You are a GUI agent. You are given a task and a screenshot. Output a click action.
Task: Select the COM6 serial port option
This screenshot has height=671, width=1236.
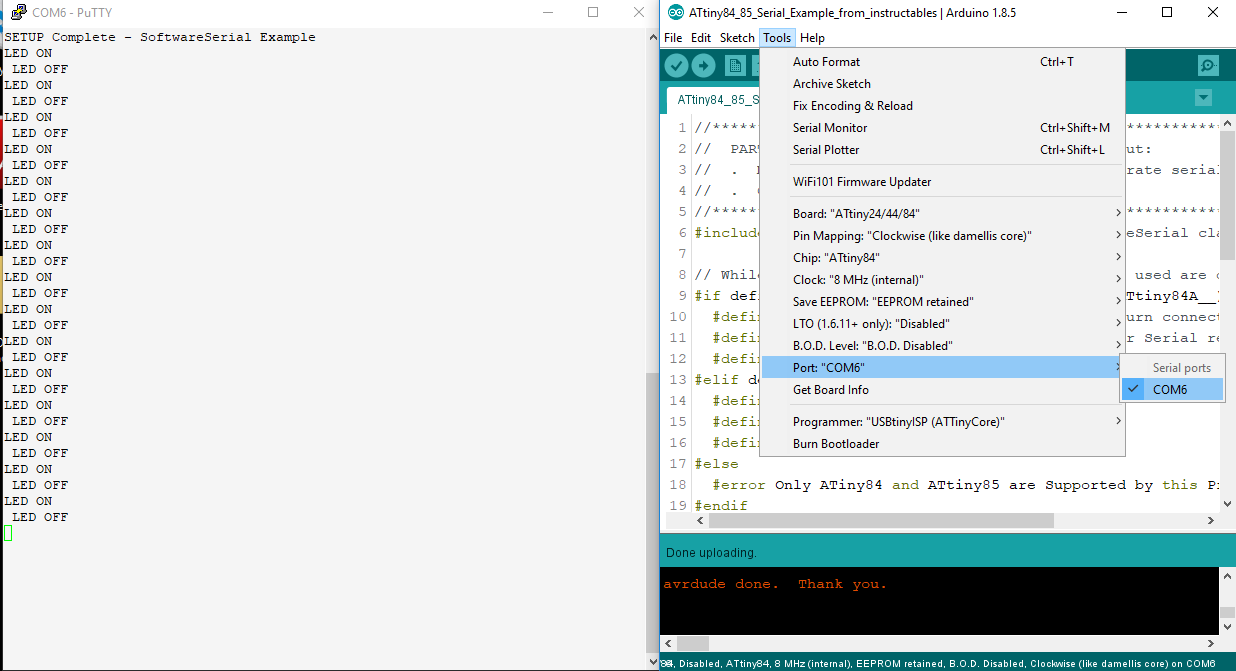(1171, 390)
